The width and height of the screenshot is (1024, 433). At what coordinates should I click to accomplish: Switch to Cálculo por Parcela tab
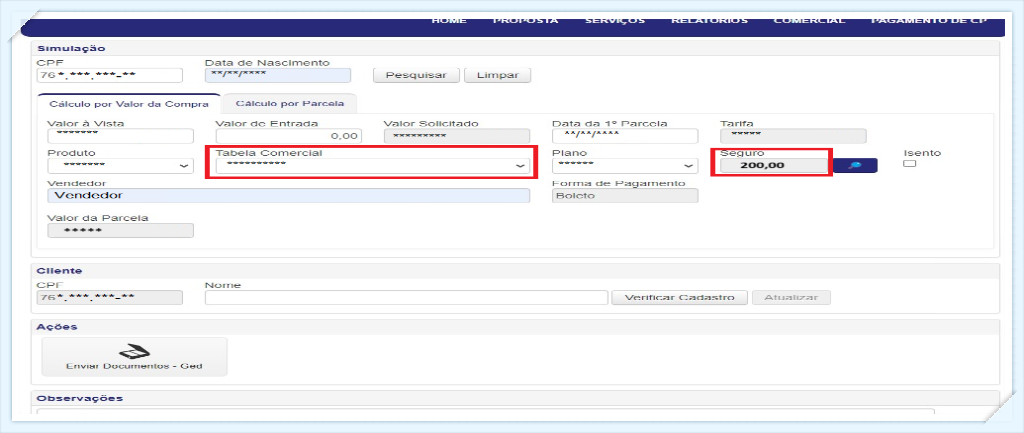coord(289,103)
